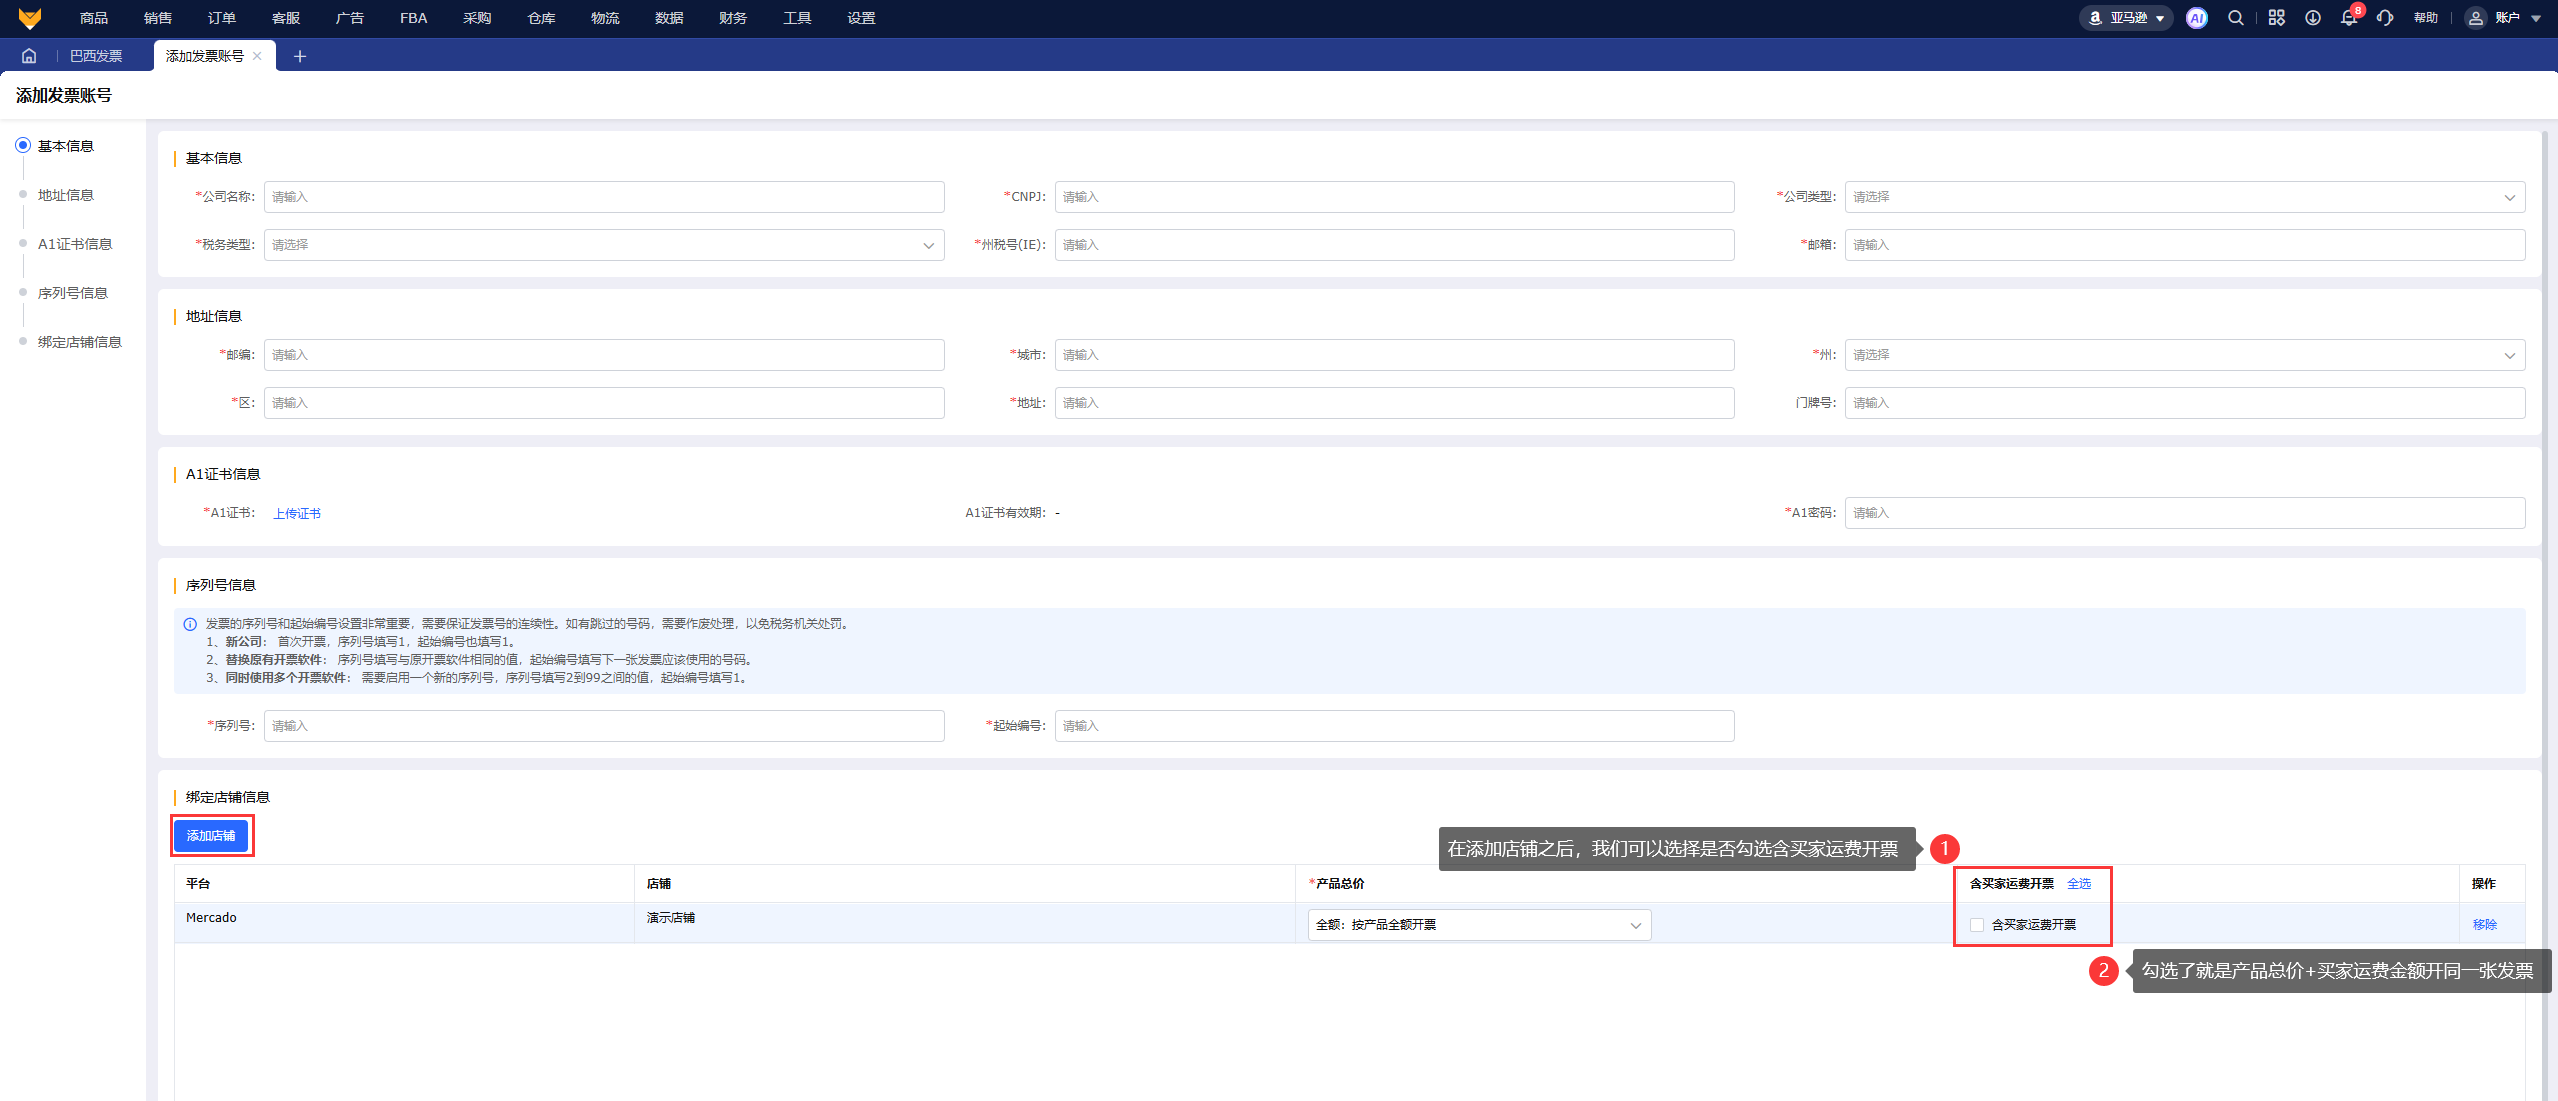
Task: Select the 基本信息 step radio
Action: pyautogui.click(x=23, y=146)
